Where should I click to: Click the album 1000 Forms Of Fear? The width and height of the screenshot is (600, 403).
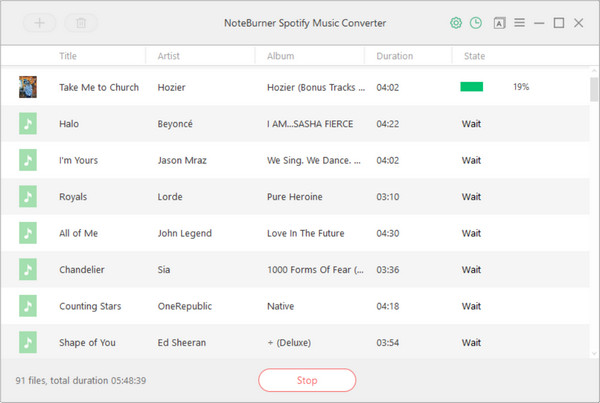coord(315,269)
